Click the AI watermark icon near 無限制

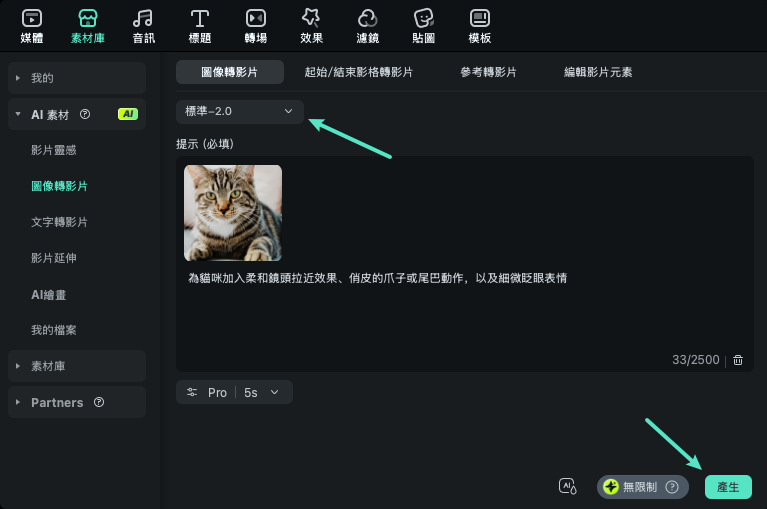[567, 486]
